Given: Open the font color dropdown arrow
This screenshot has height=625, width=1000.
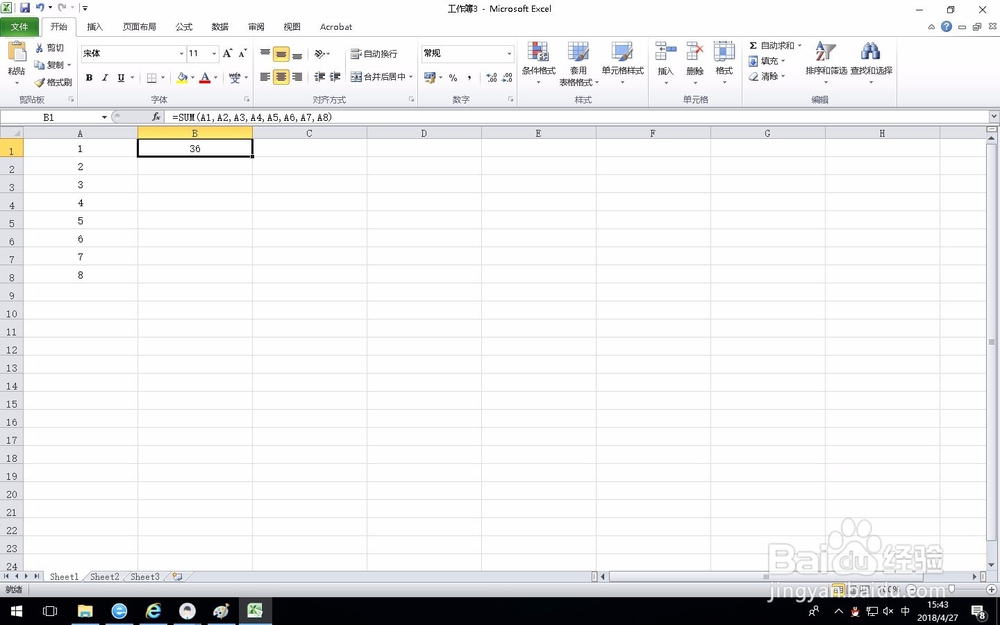Looking at the screenshot, I should point(216,78).
